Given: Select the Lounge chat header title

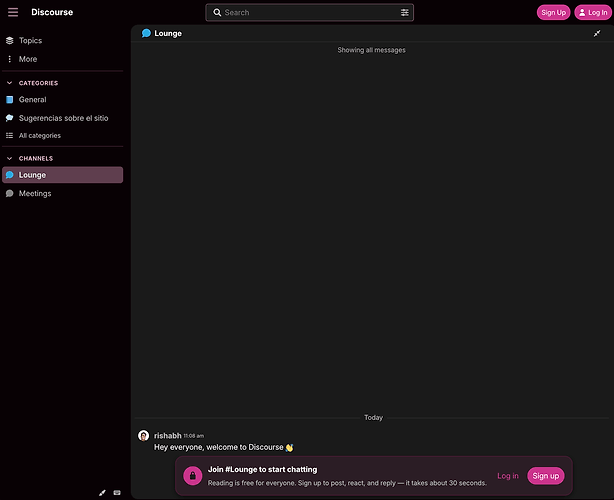Looking at the screenshot, I should coord(168,33).
